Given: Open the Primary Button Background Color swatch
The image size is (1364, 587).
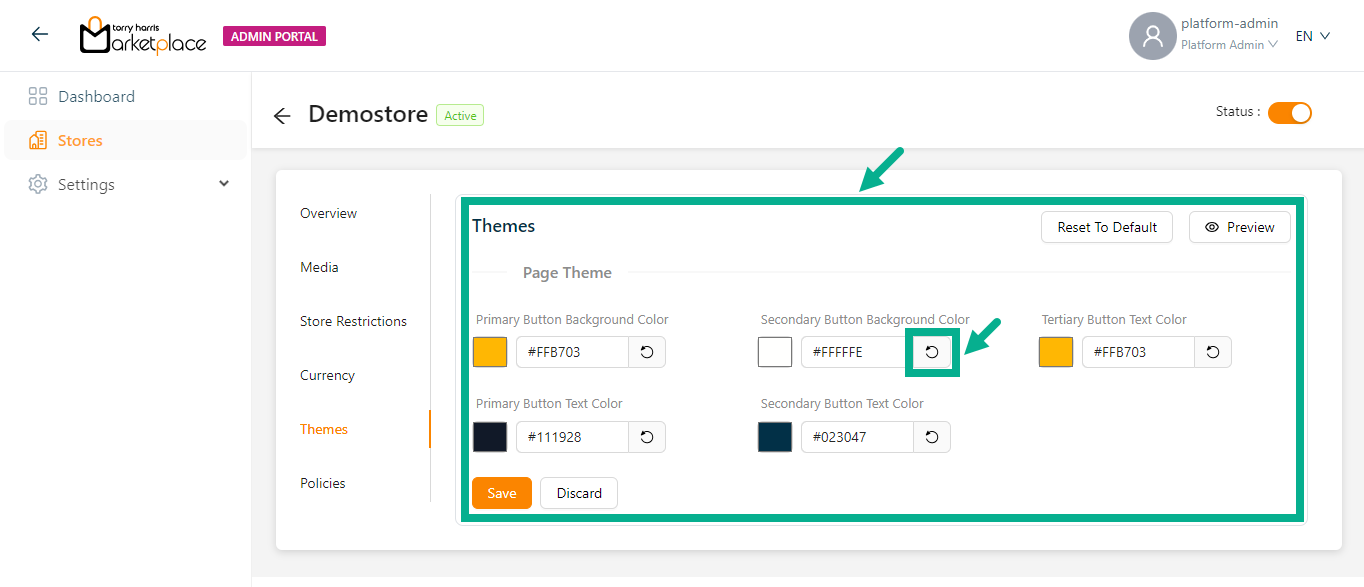Looking at the screenshot, I should [490, 352].
